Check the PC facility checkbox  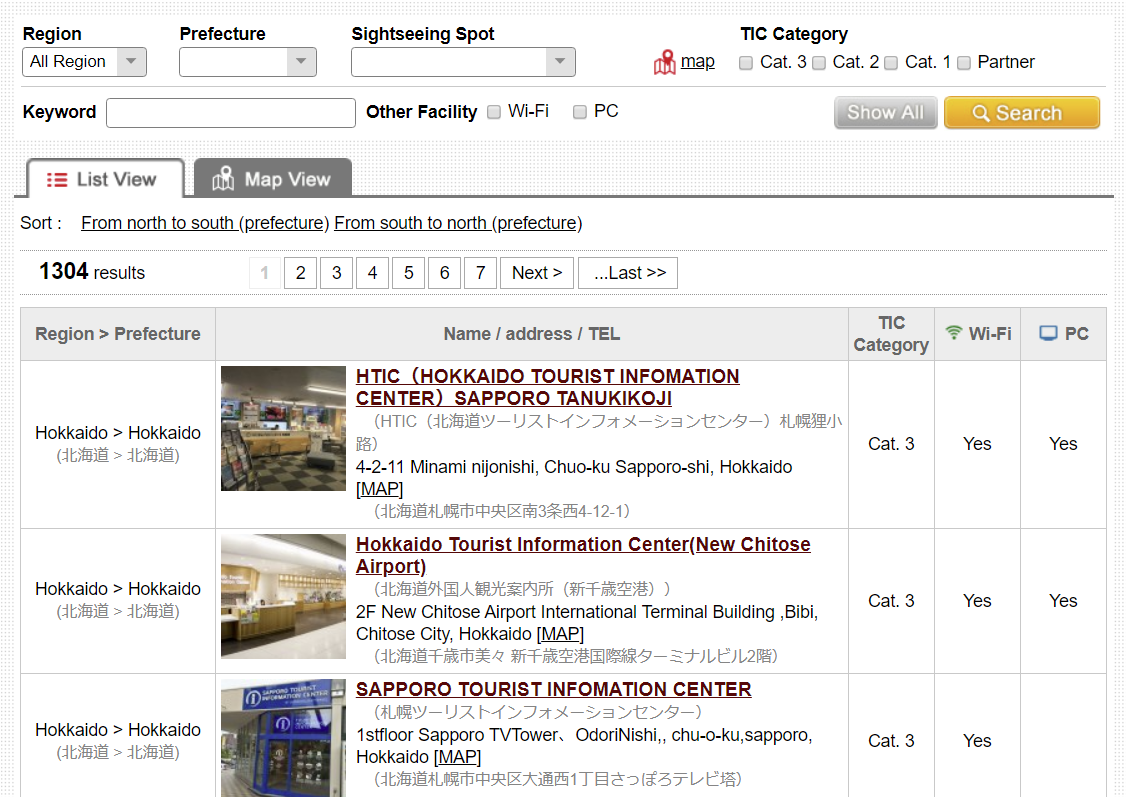580,112
